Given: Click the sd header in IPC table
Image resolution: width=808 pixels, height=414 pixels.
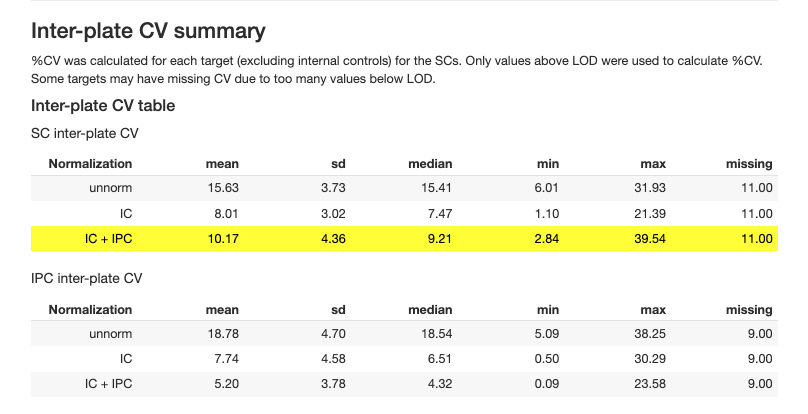Looking at the screenshot, I should point(337,309).
